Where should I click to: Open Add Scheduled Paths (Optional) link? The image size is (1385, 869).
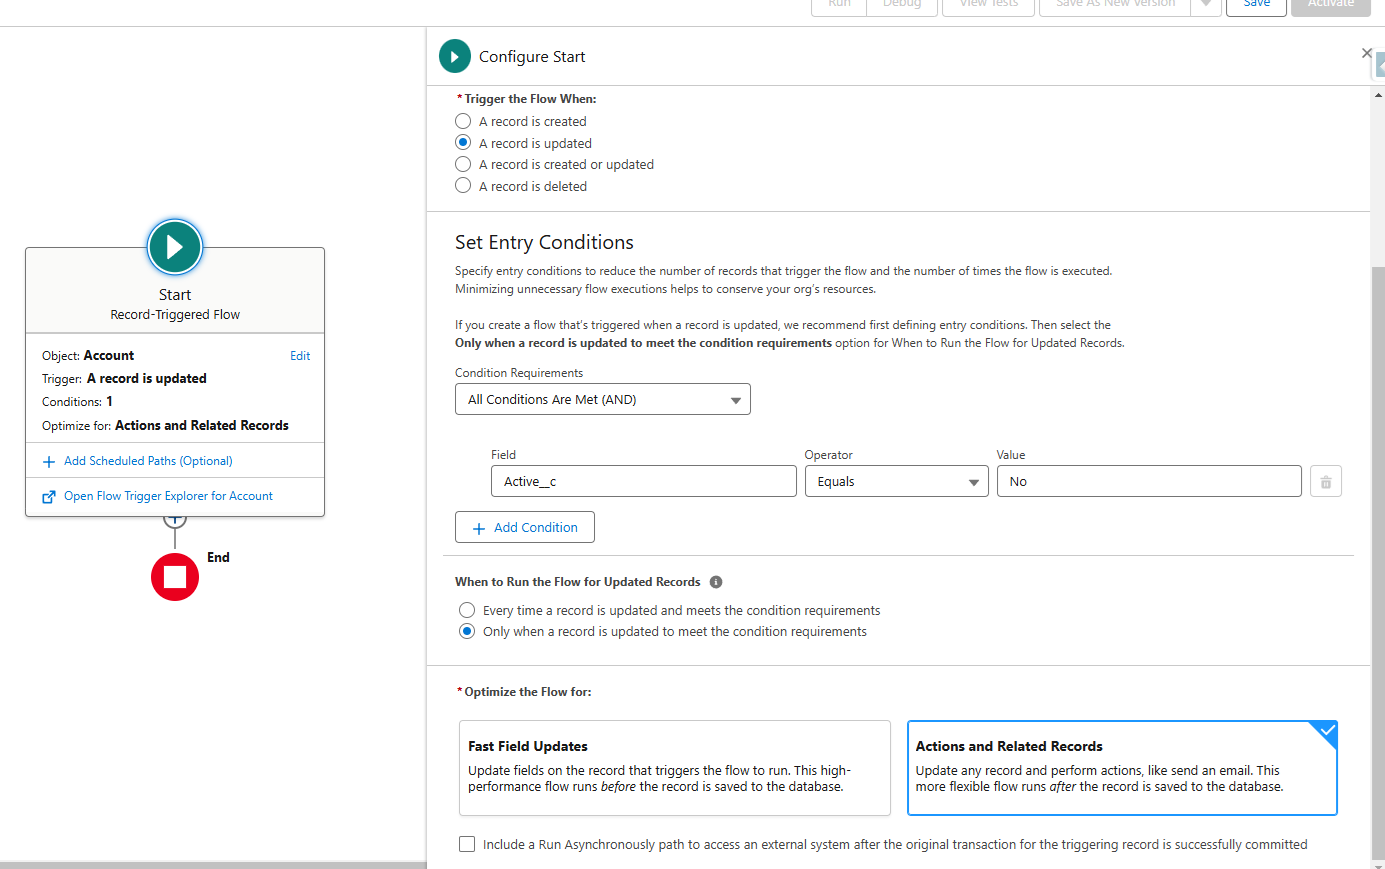tap(148, 461)
